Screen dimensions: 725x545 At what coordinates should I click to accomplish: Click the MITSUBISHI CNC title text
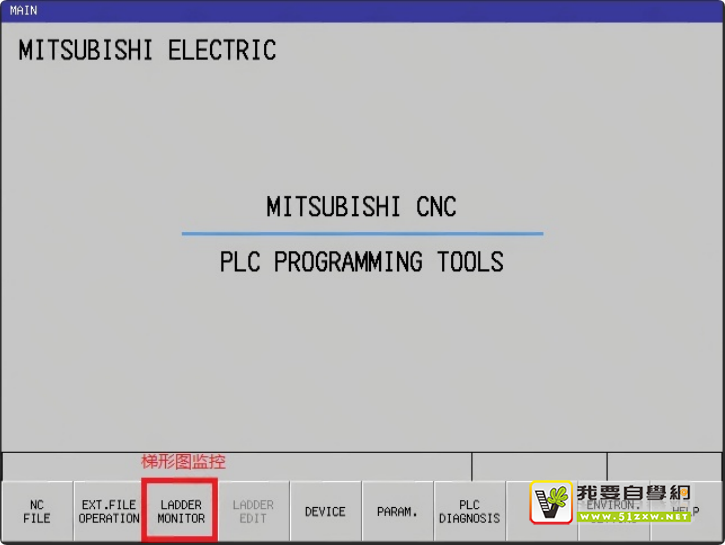click(361, 207)
